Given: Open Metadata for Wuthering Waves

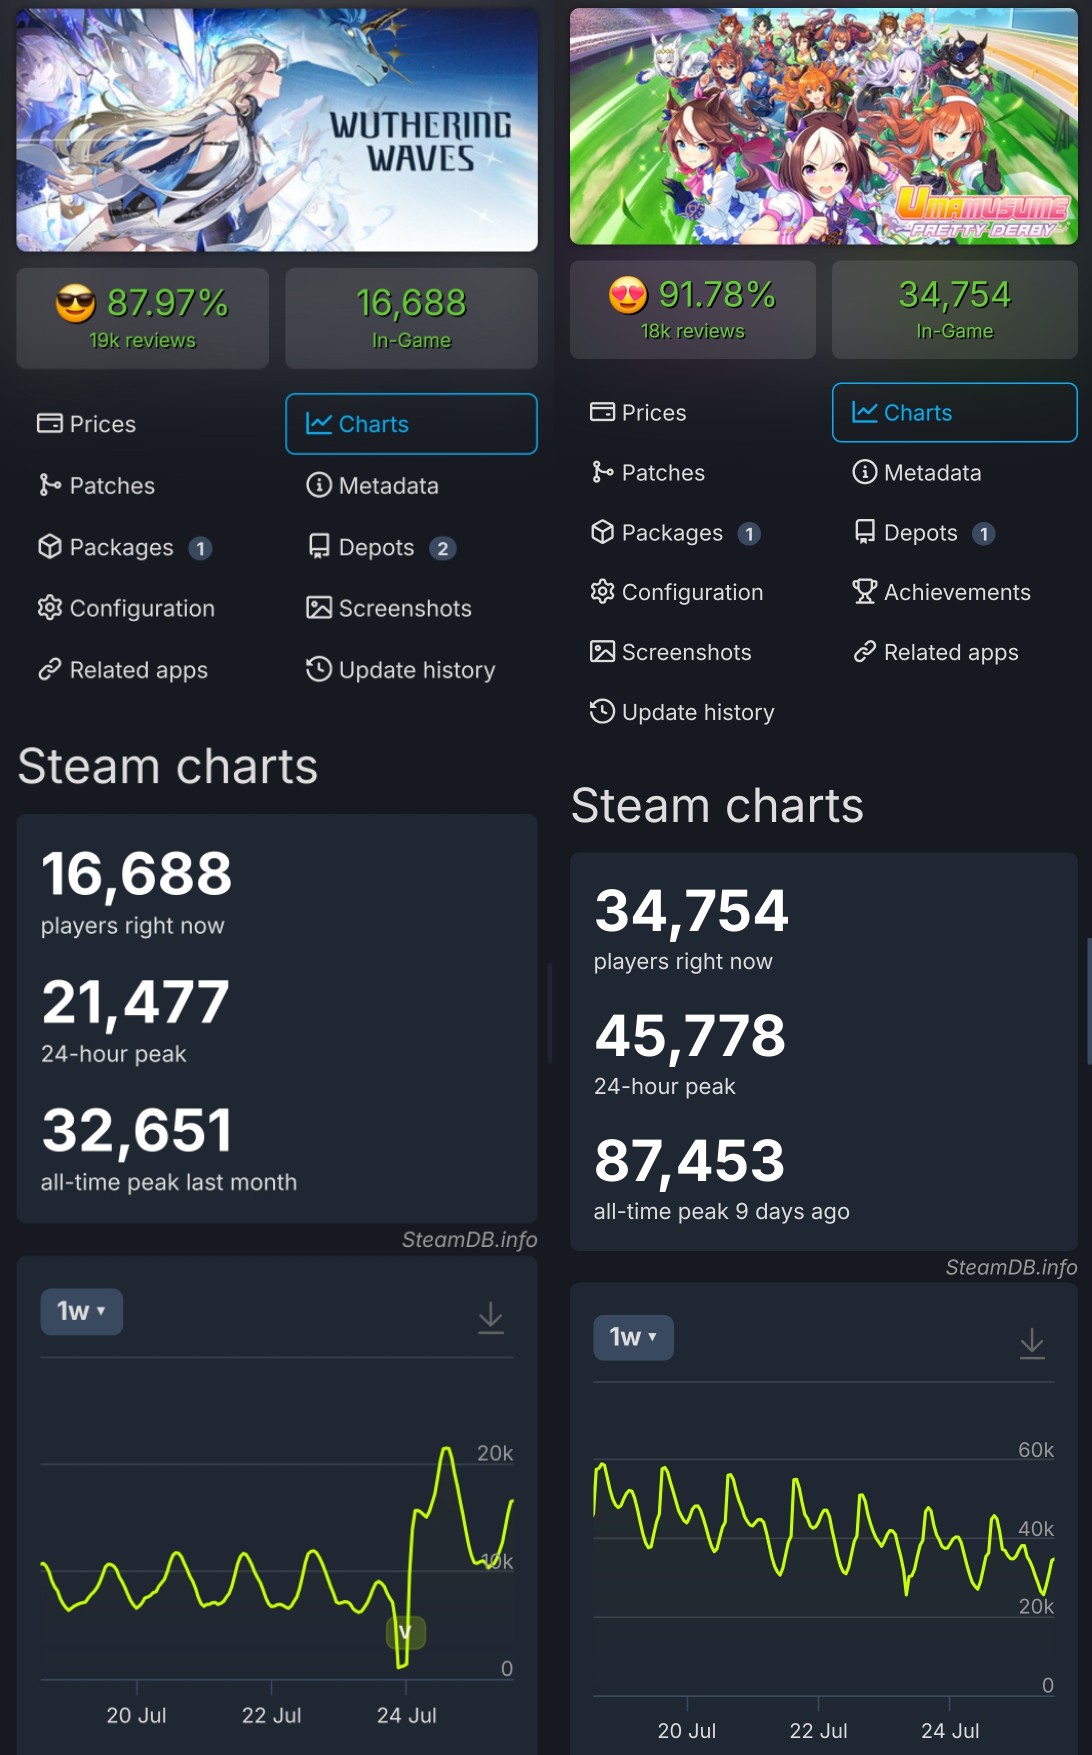Looking at the screenshot, I should pos(372,486).
